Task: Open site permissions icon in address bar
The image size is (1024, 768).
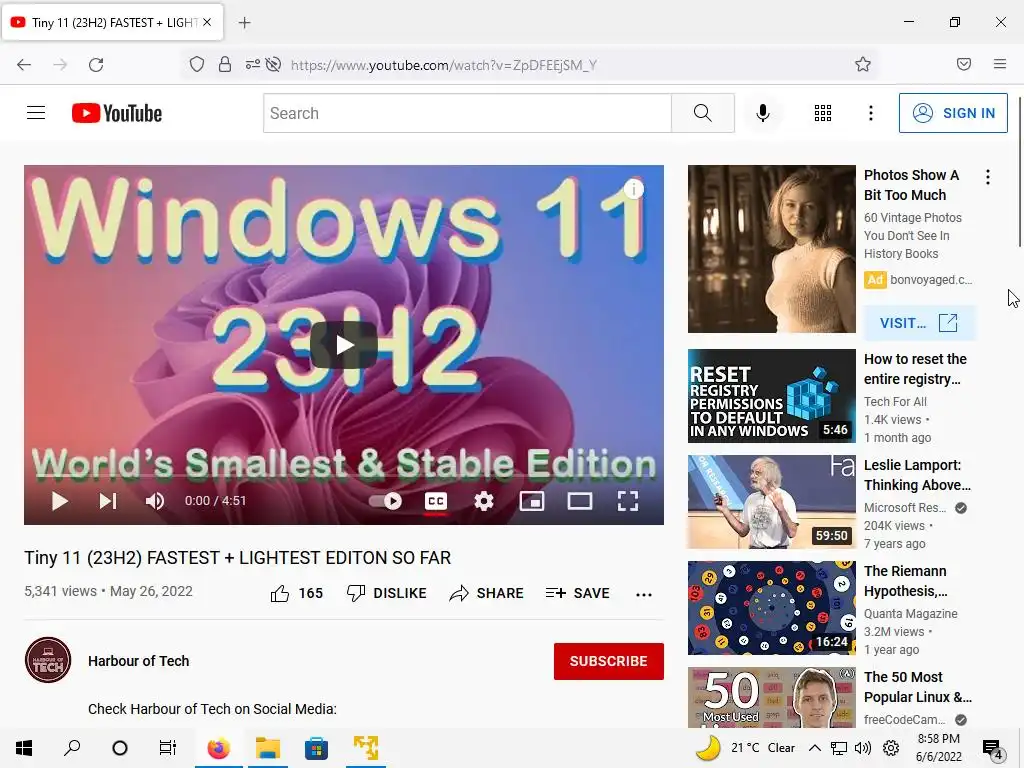Action: (x=253, y=64)
